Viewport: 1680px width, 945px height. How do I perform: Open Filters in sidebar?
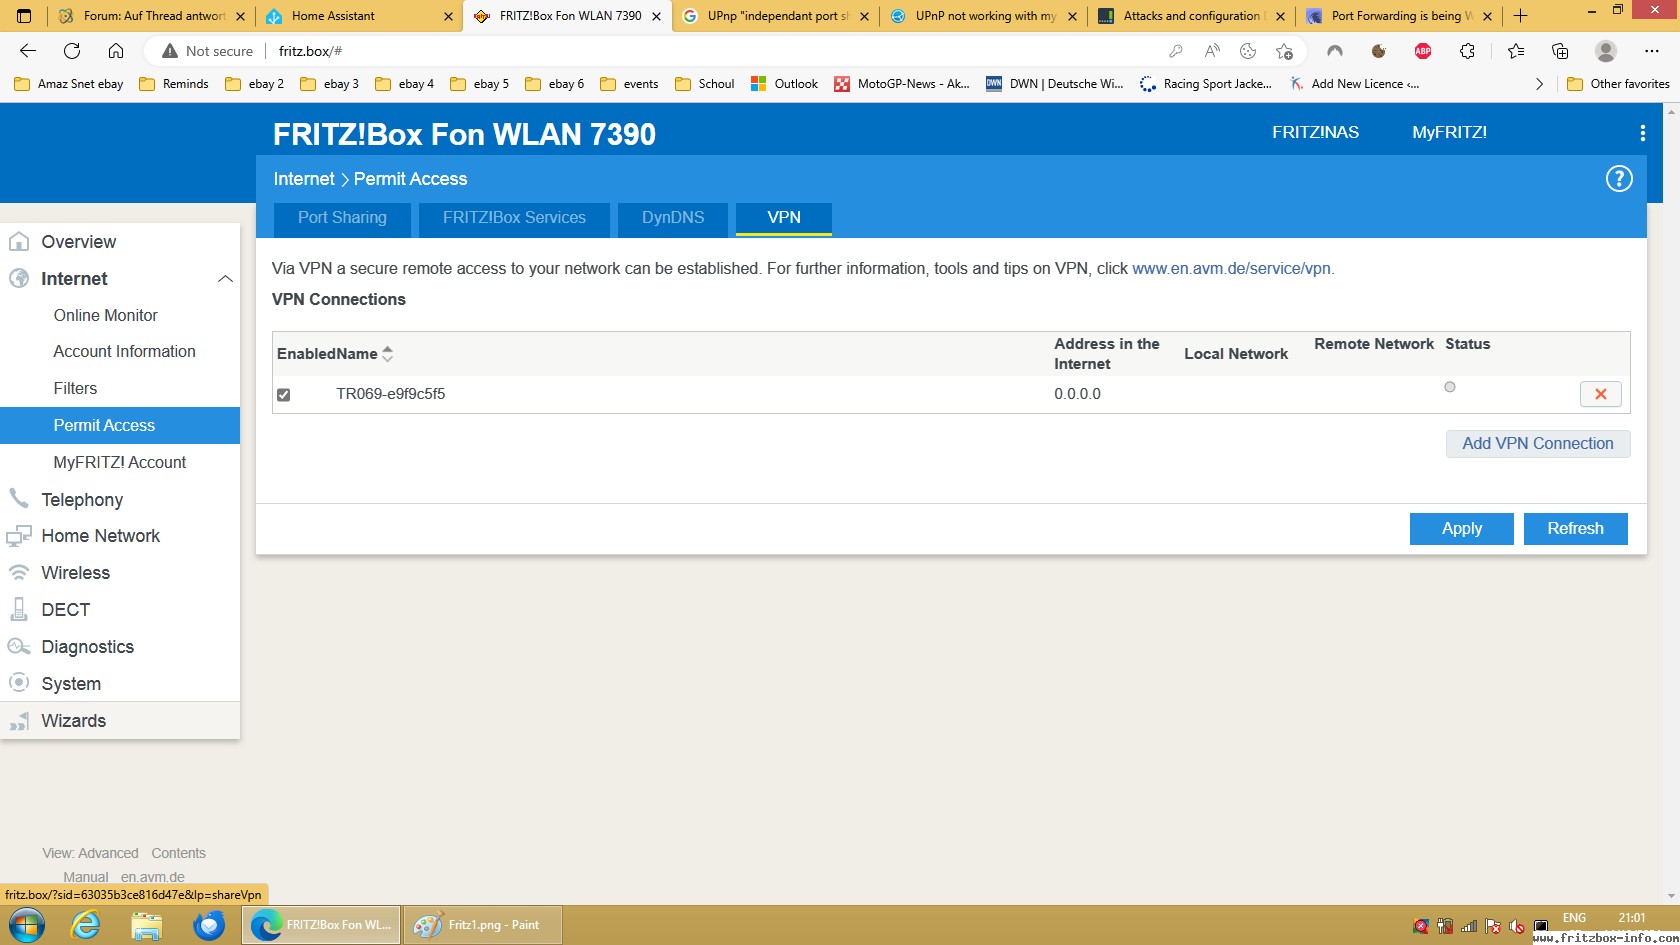[x=75, y=388]
